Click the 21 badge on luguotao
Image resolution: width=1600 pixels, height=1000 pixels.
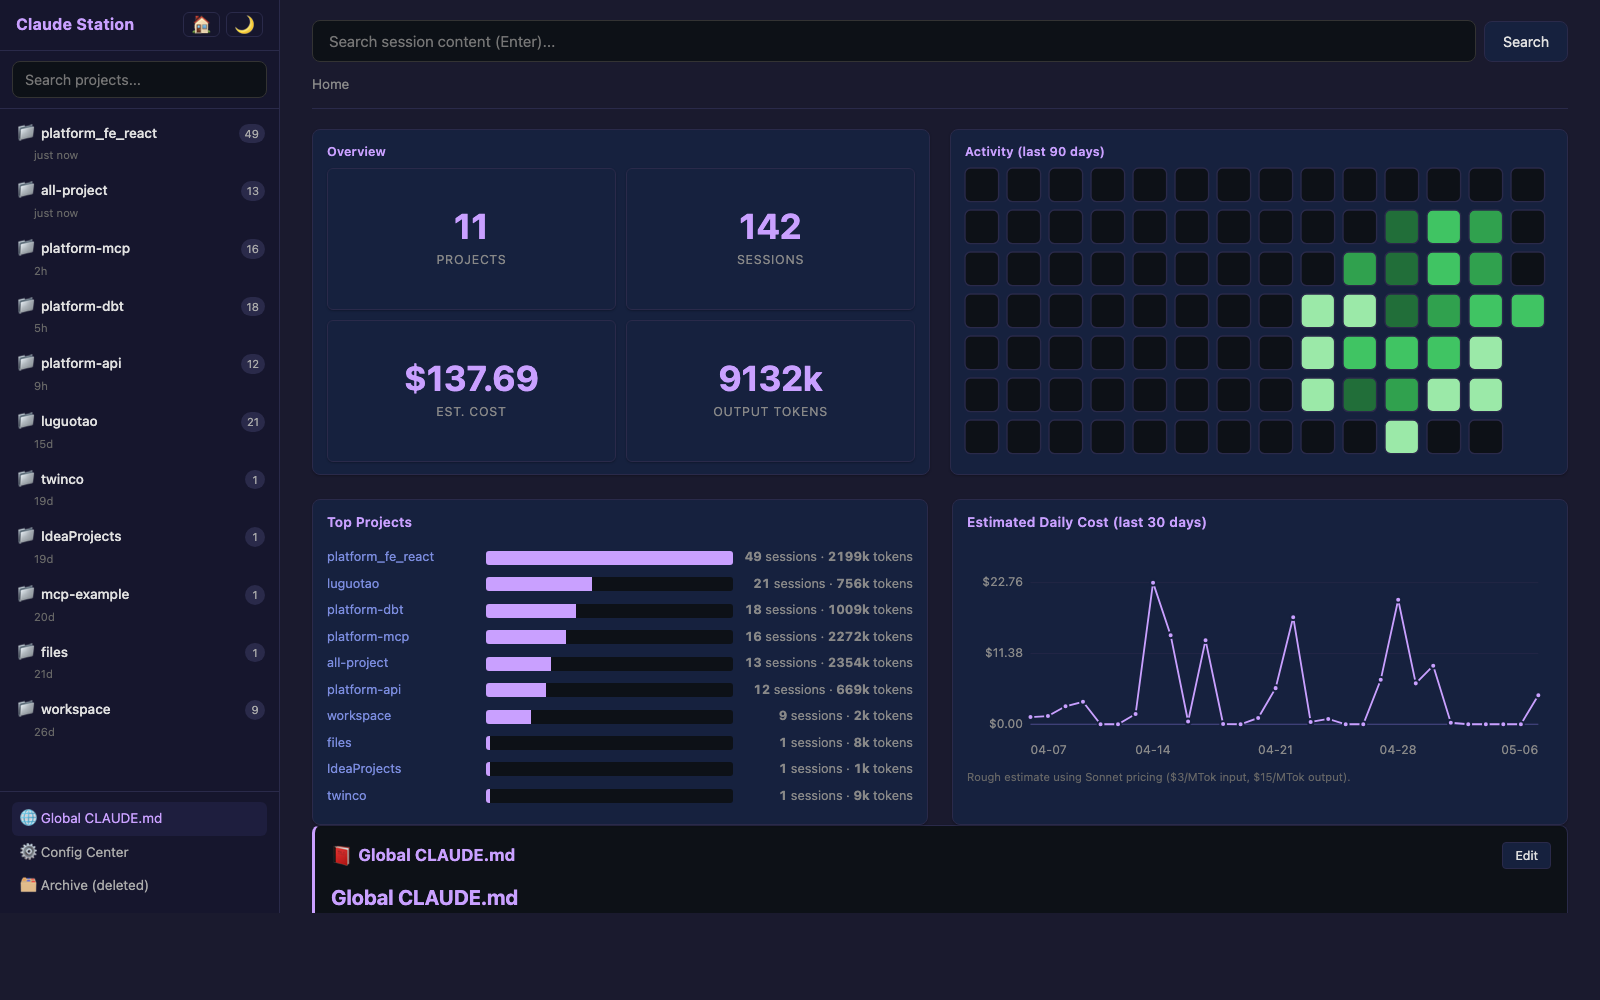pyautogui.click(x=253, y=422)
